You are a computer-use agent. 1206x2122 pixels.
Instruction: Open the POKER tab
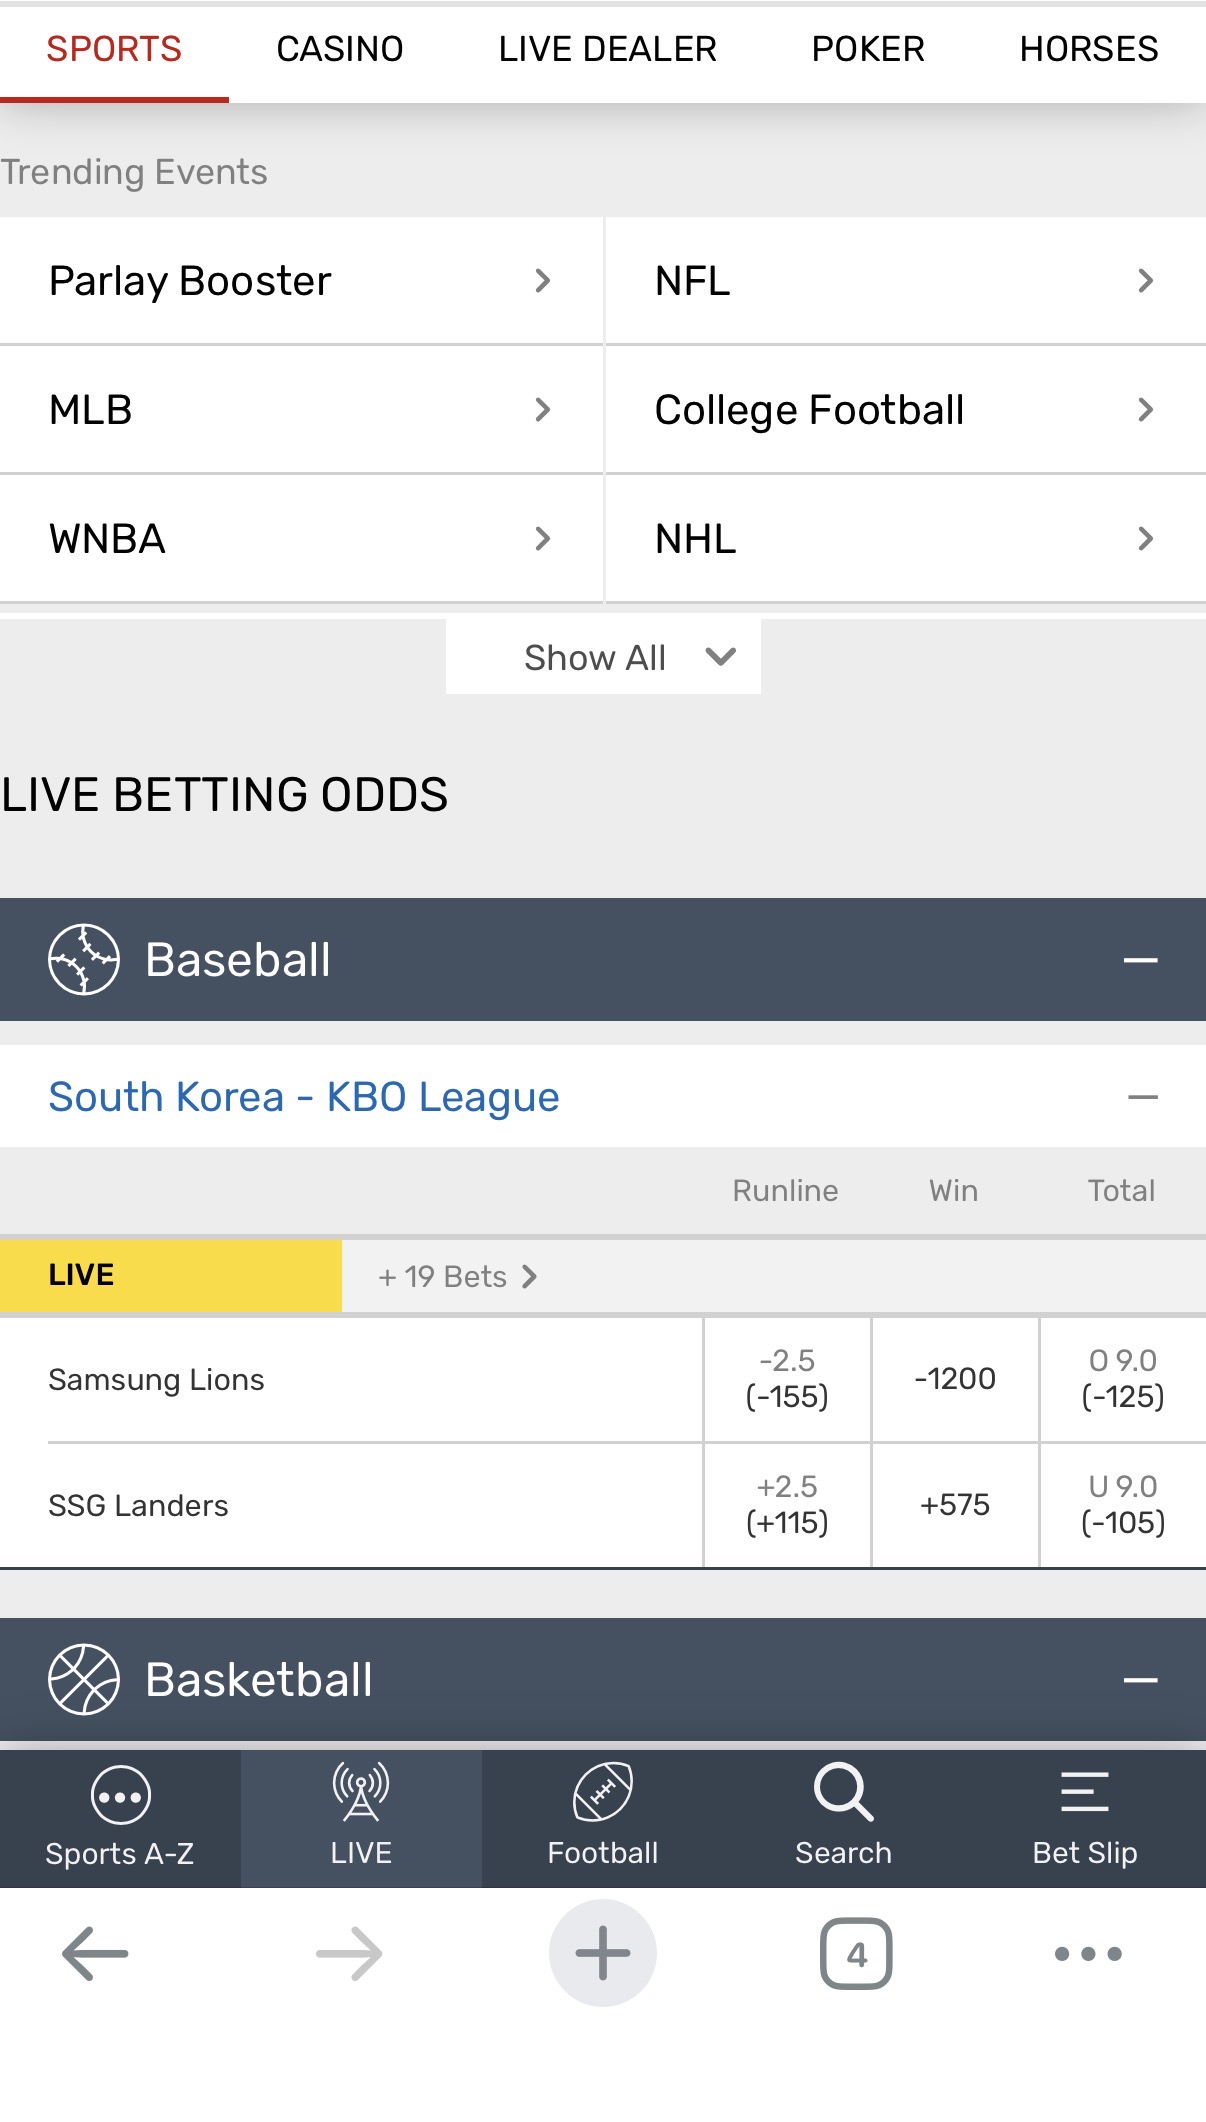(868, 49)
